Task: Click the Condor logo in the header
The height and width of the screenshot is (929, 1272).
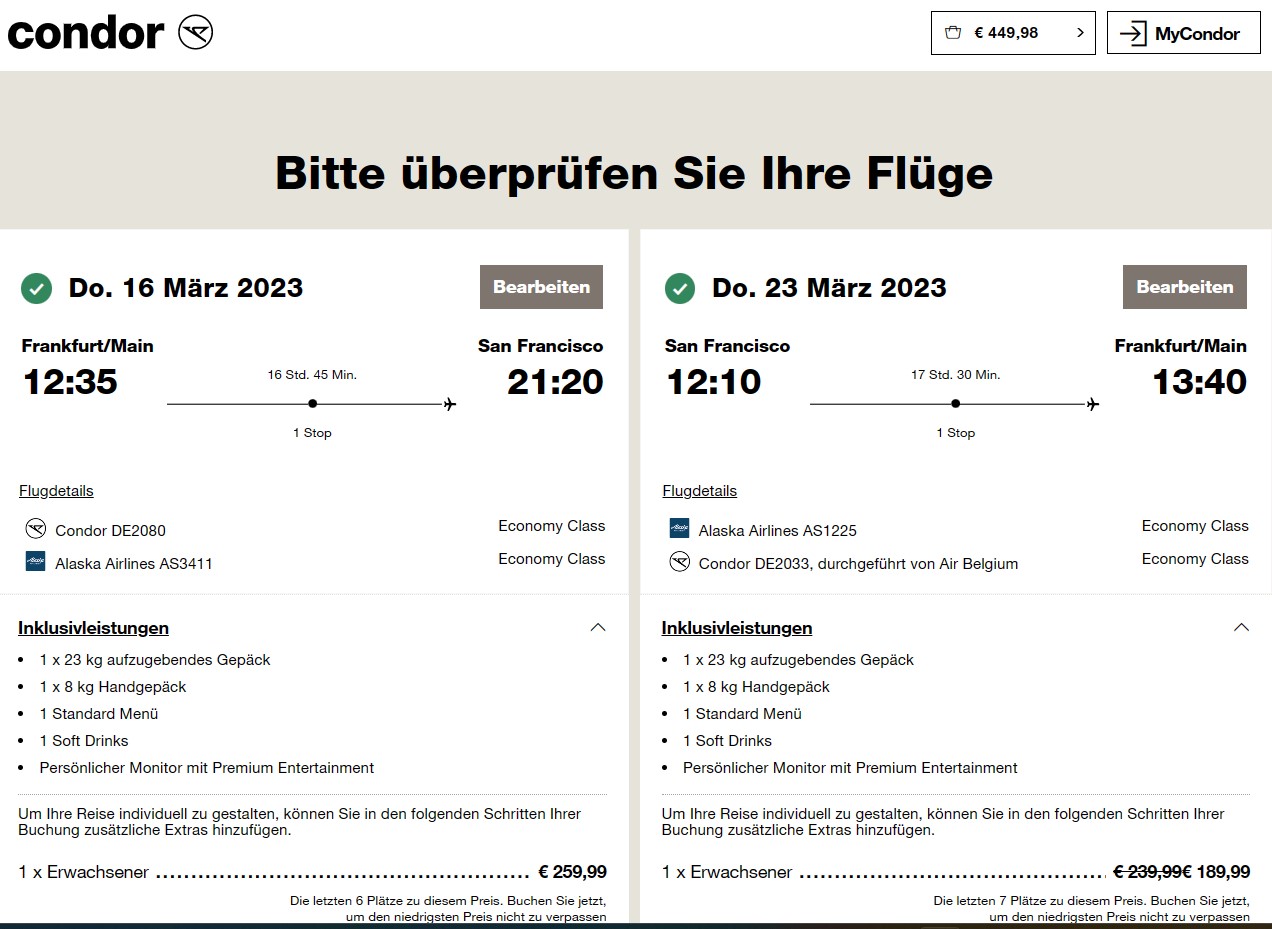Action: tap(110, 33)
